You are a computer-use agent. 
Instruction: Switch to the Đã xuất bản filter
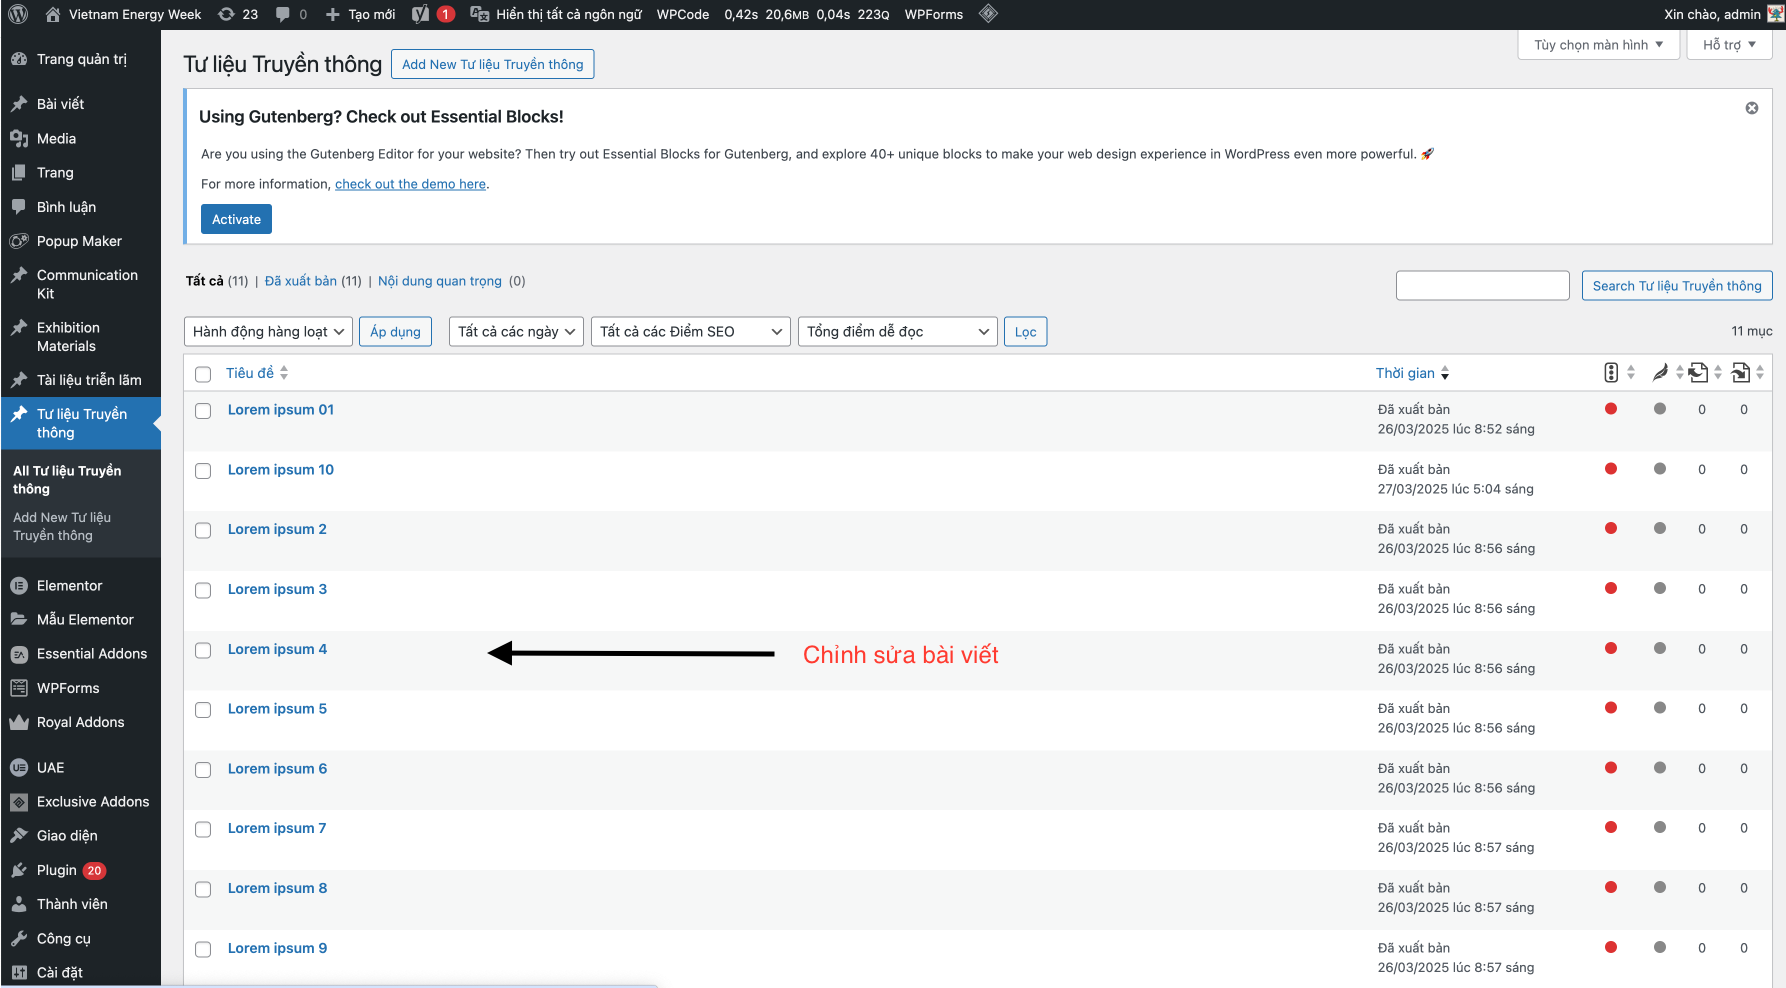[300, 281]
